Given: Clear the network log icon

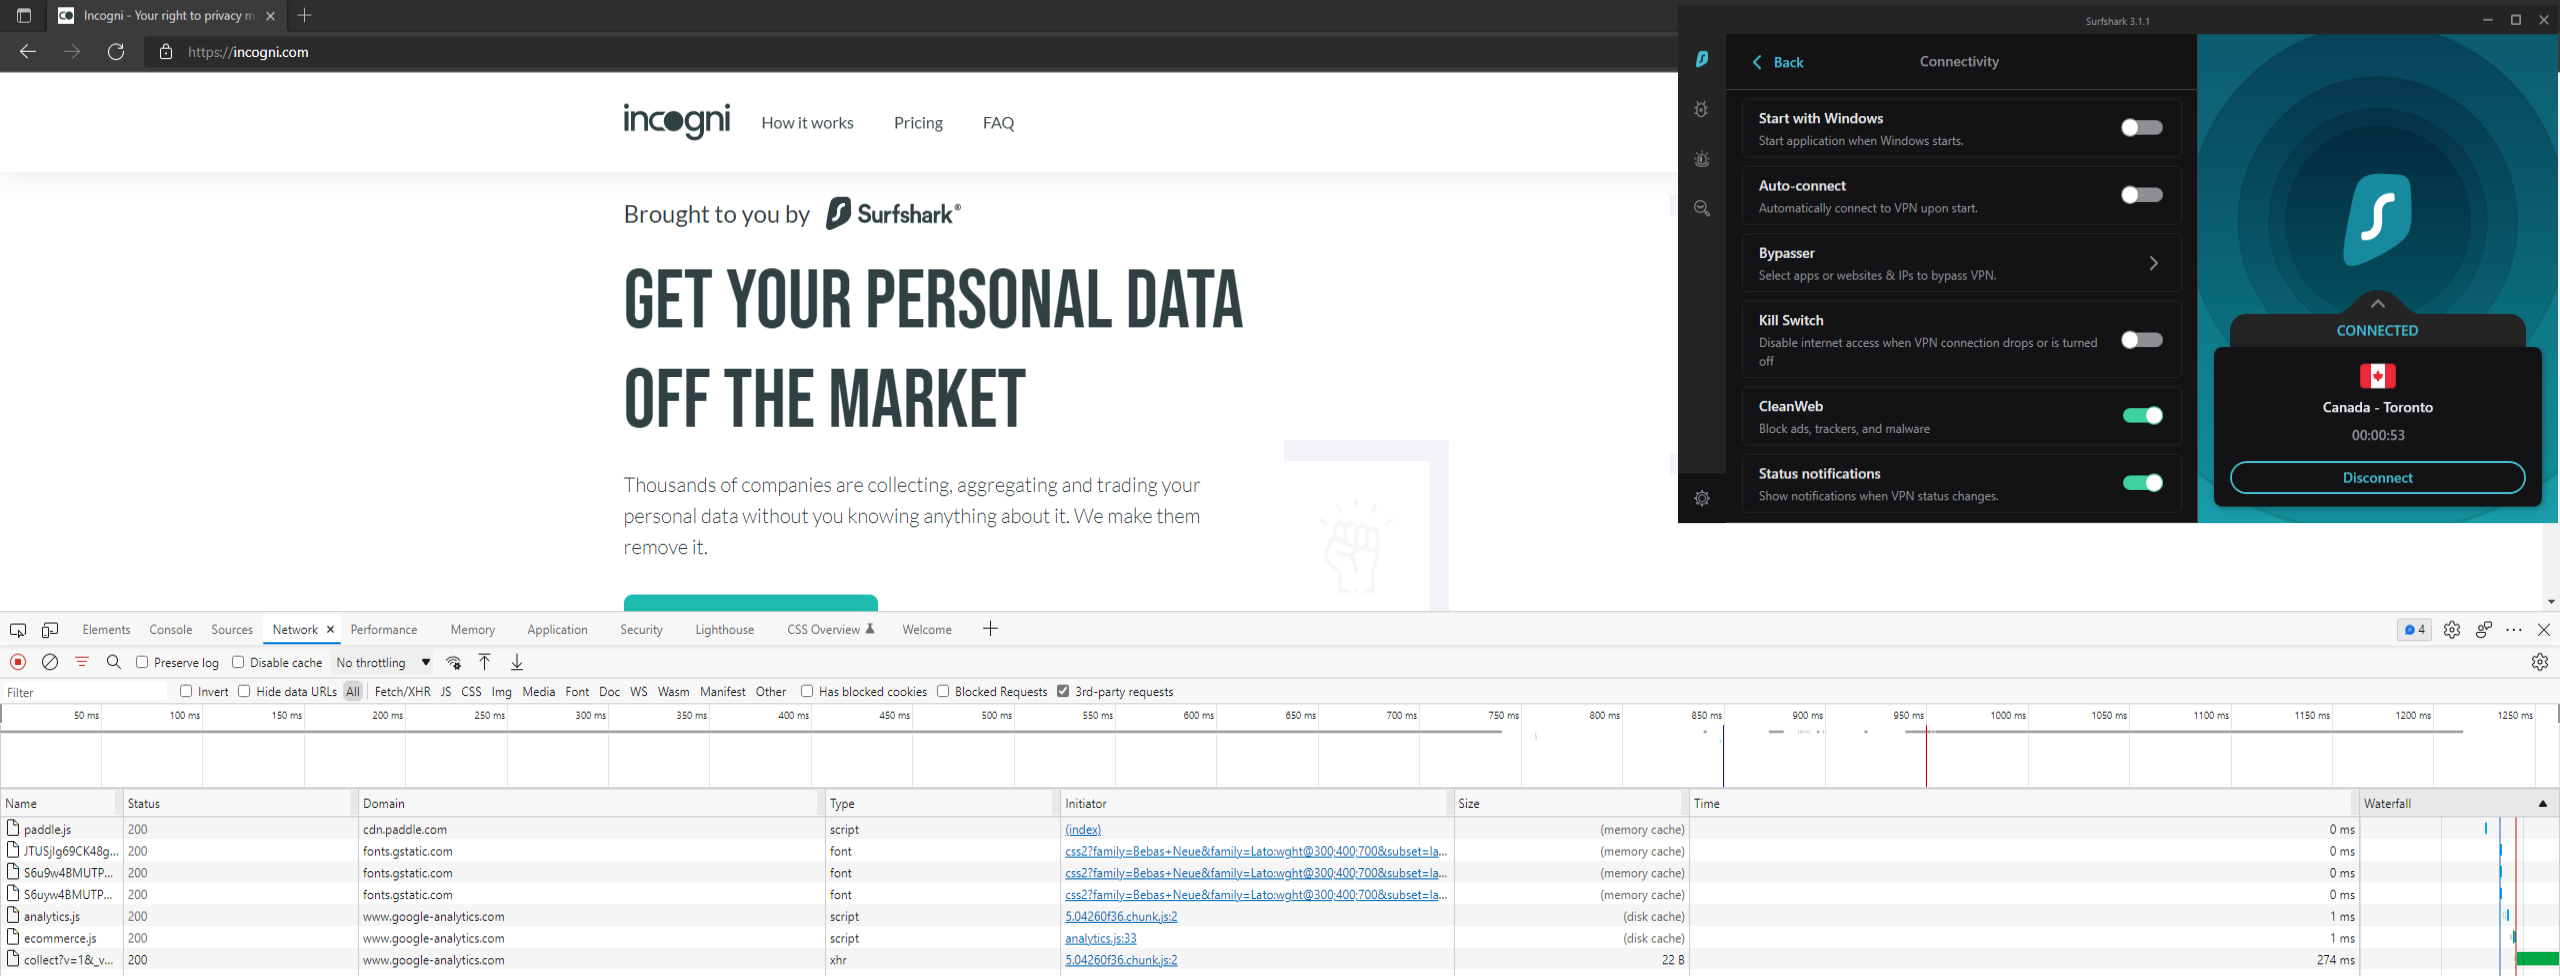Looking at the screenshot, I should pyautogui.click(x=50, y=662).
